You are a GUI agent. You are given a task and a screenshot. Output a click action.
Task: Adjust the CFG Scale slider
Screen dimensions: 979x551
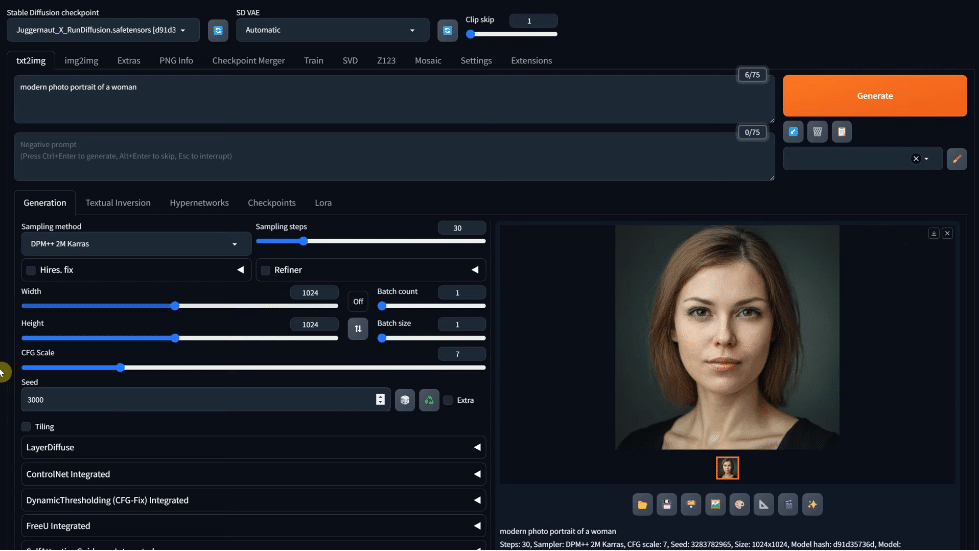(x=253, y=368)
